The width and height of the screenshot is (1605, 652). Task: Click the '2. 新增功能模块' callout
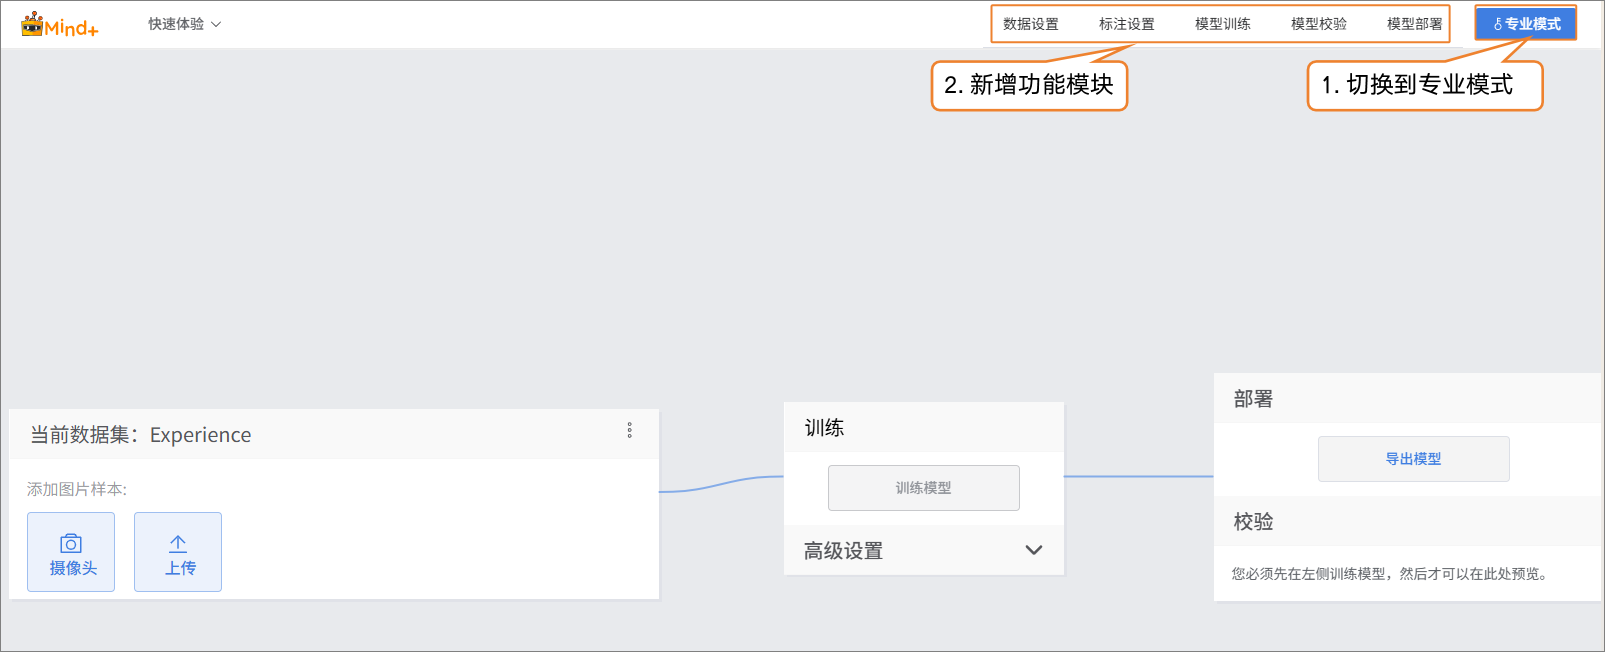click(1029, 86)
